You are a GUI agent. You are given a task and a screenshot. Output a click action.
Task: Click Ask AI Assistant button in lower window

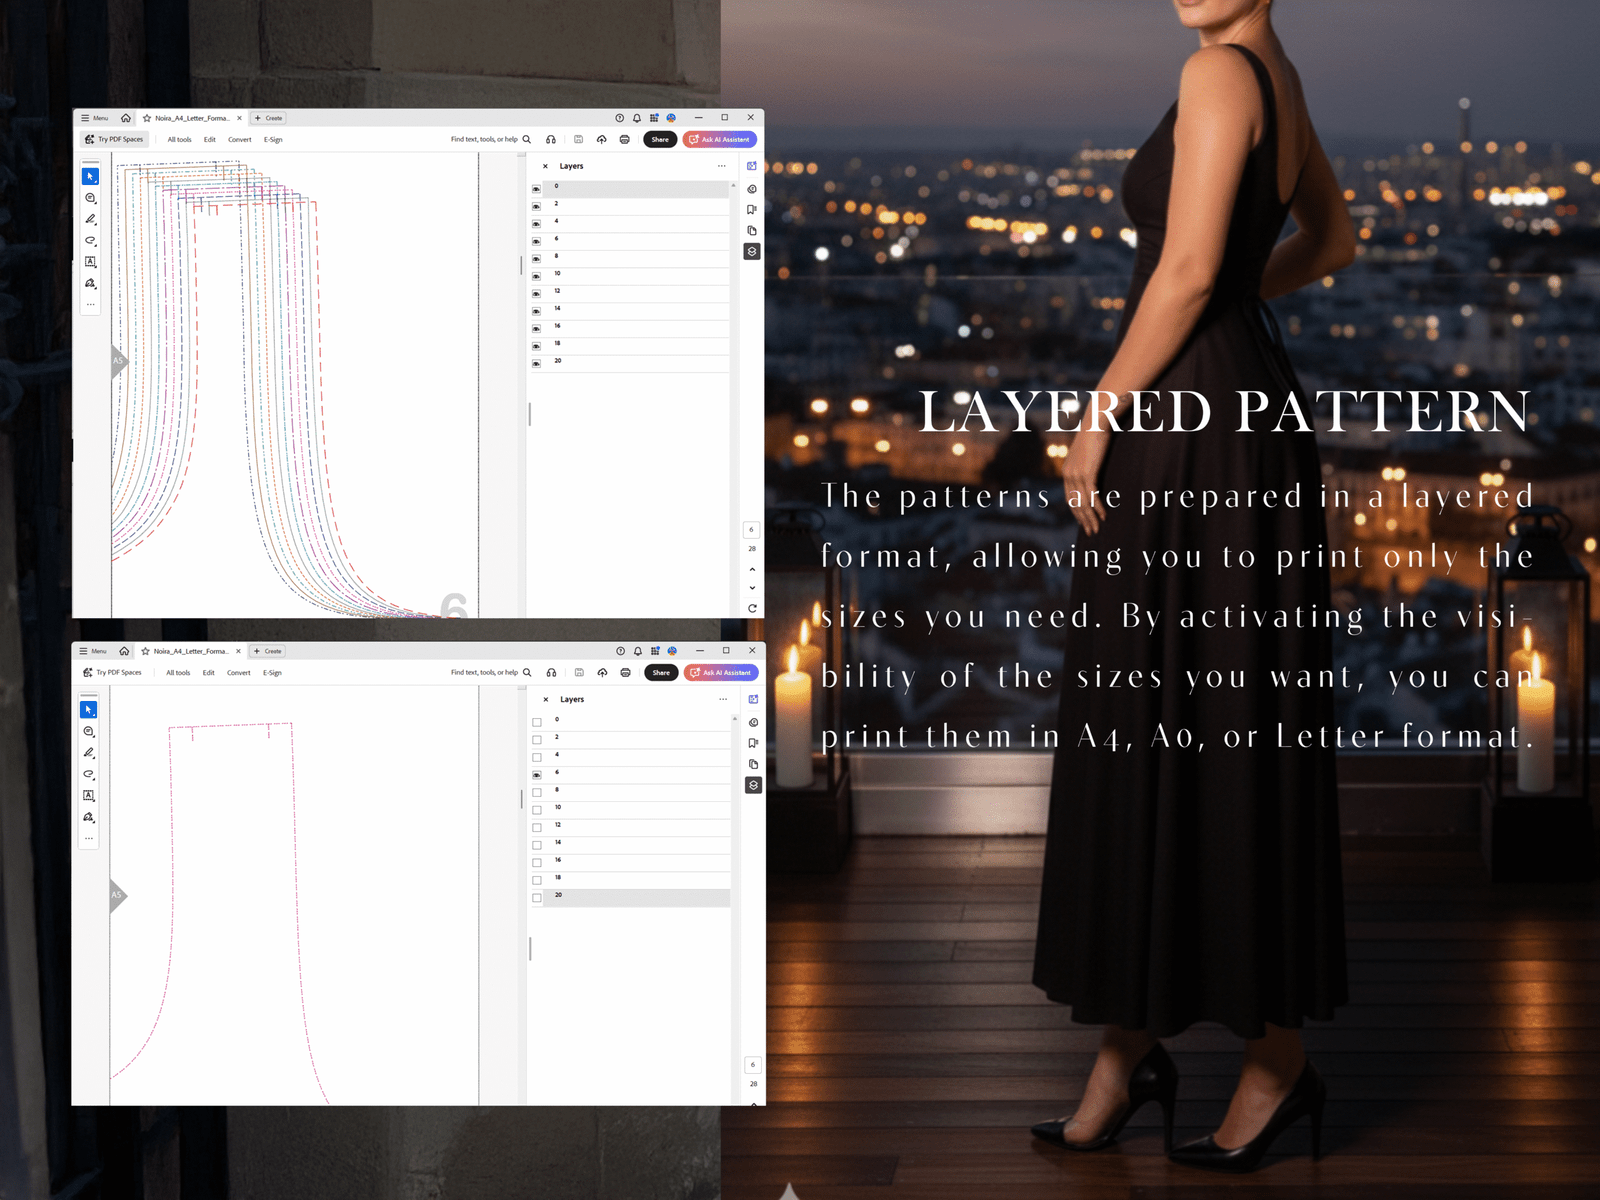[721, 673]
